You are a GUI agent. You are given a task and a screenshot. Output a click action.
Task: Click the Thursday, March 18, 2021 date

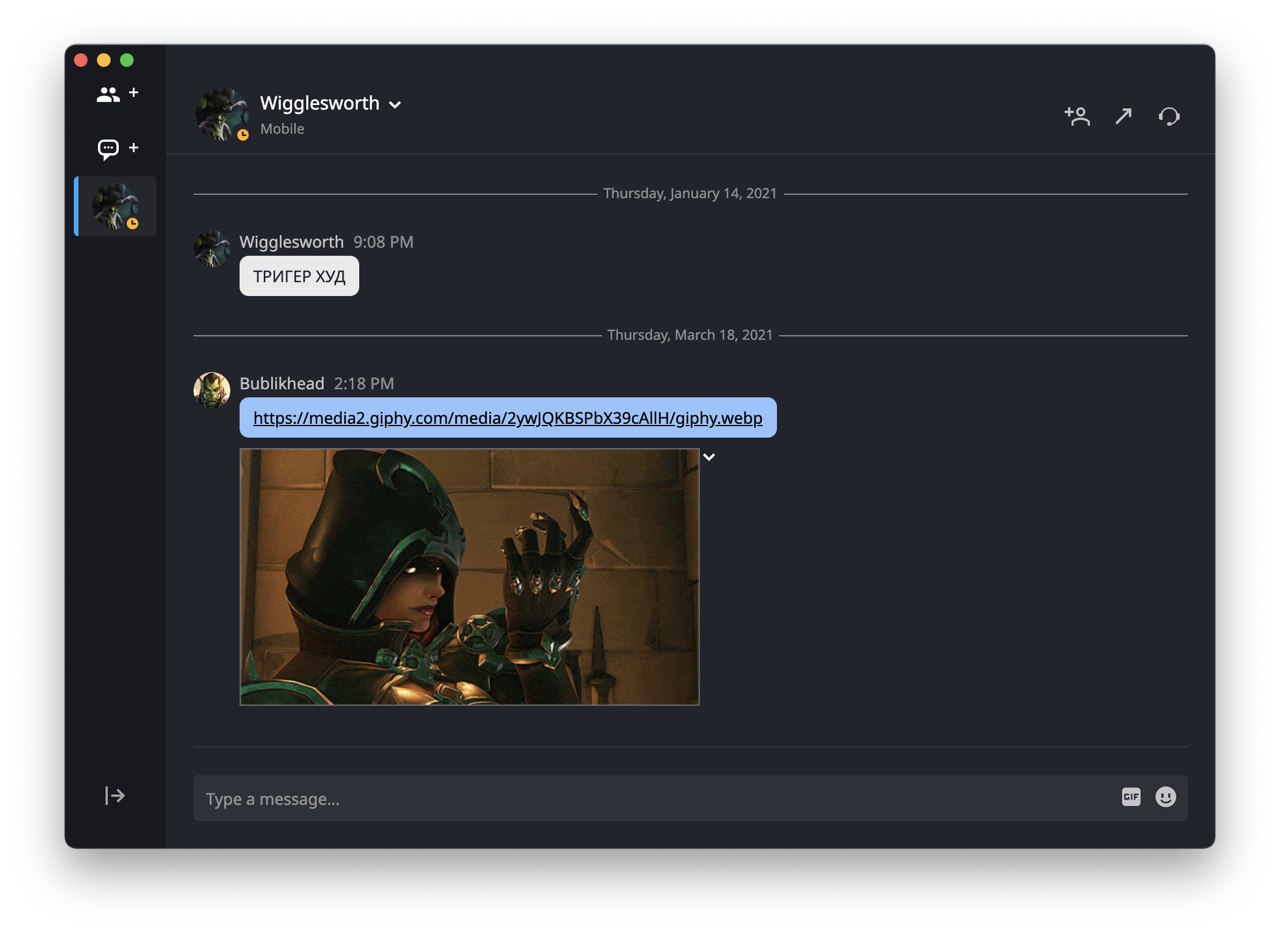[690, 335]
